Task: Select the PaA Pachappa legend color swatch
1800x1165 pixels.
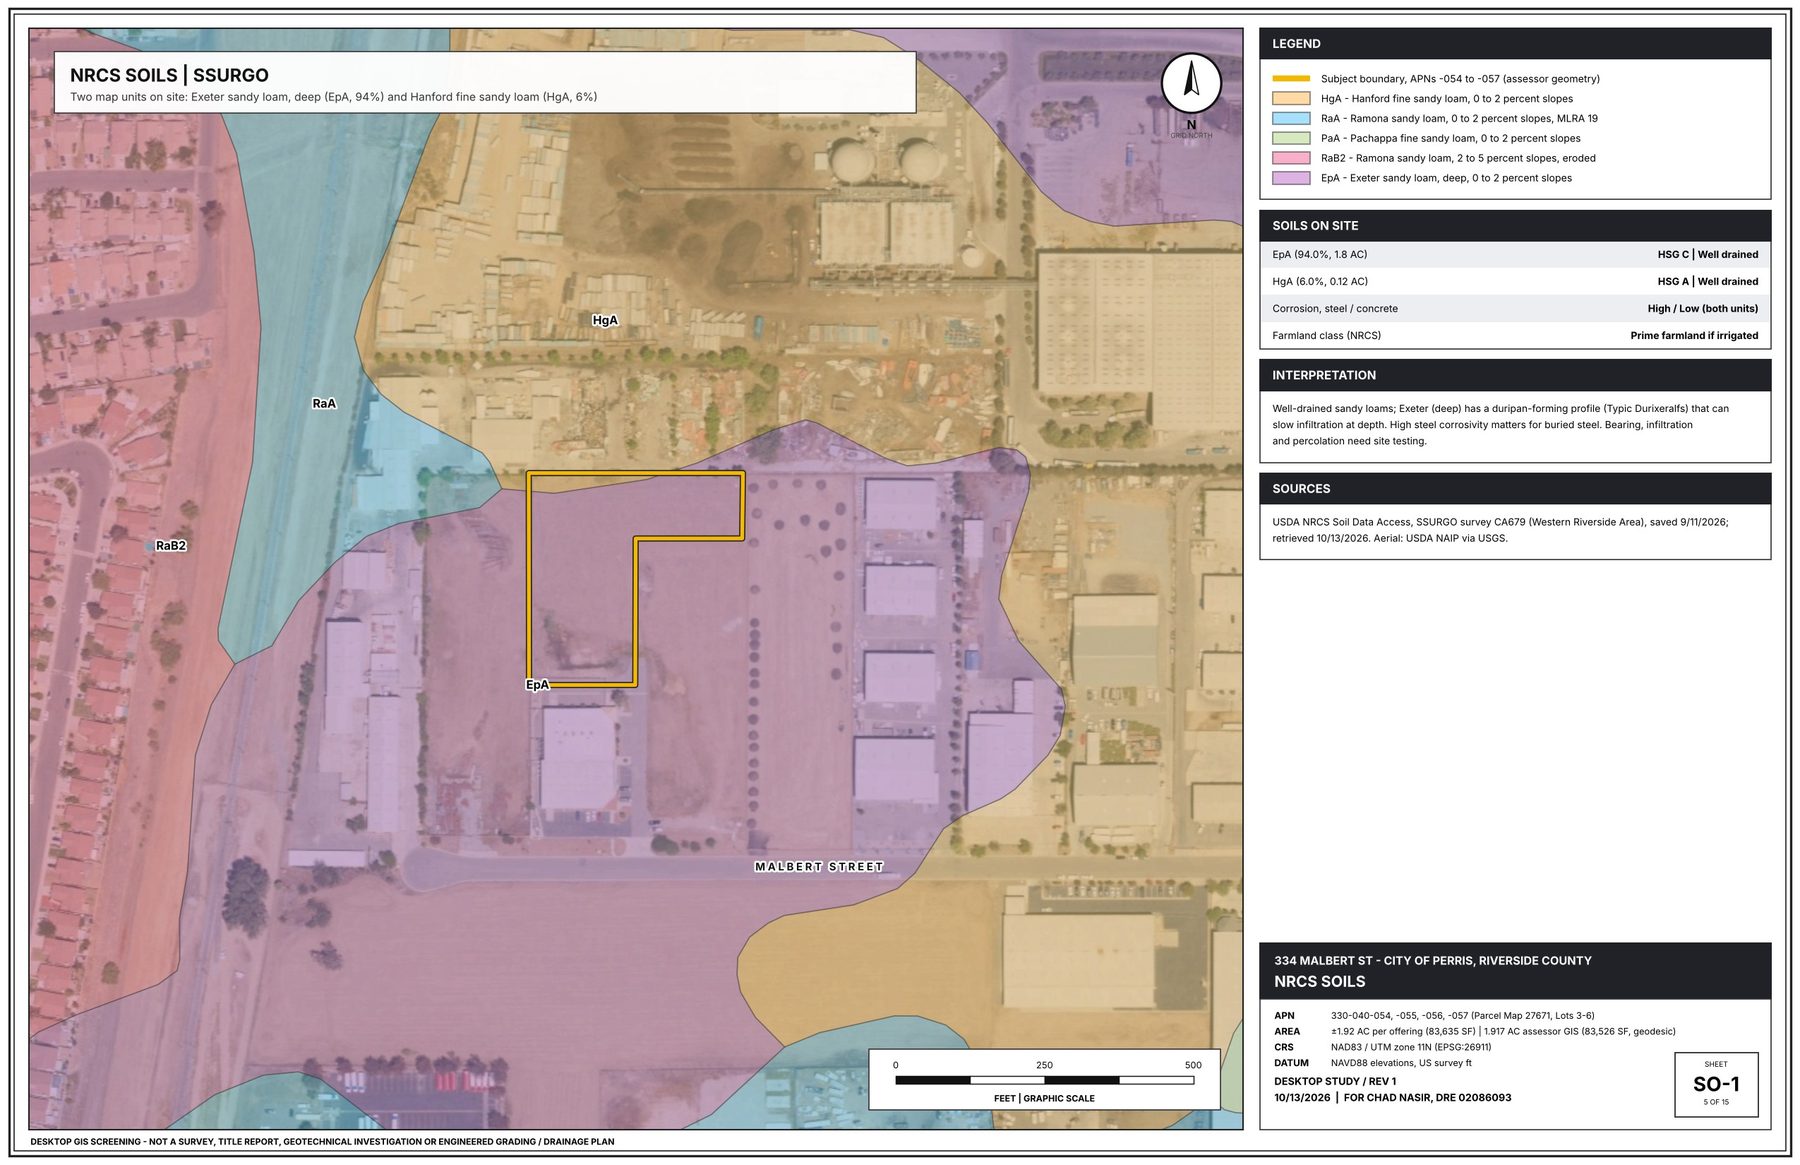Action: point(1291,138)
